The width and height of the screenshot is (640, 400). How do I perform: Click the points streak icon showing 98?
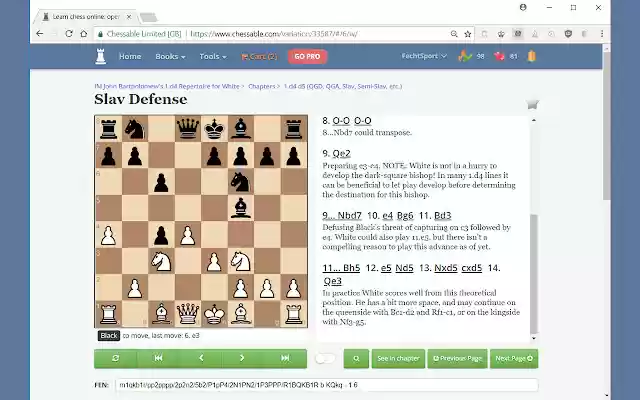(465, 56)
